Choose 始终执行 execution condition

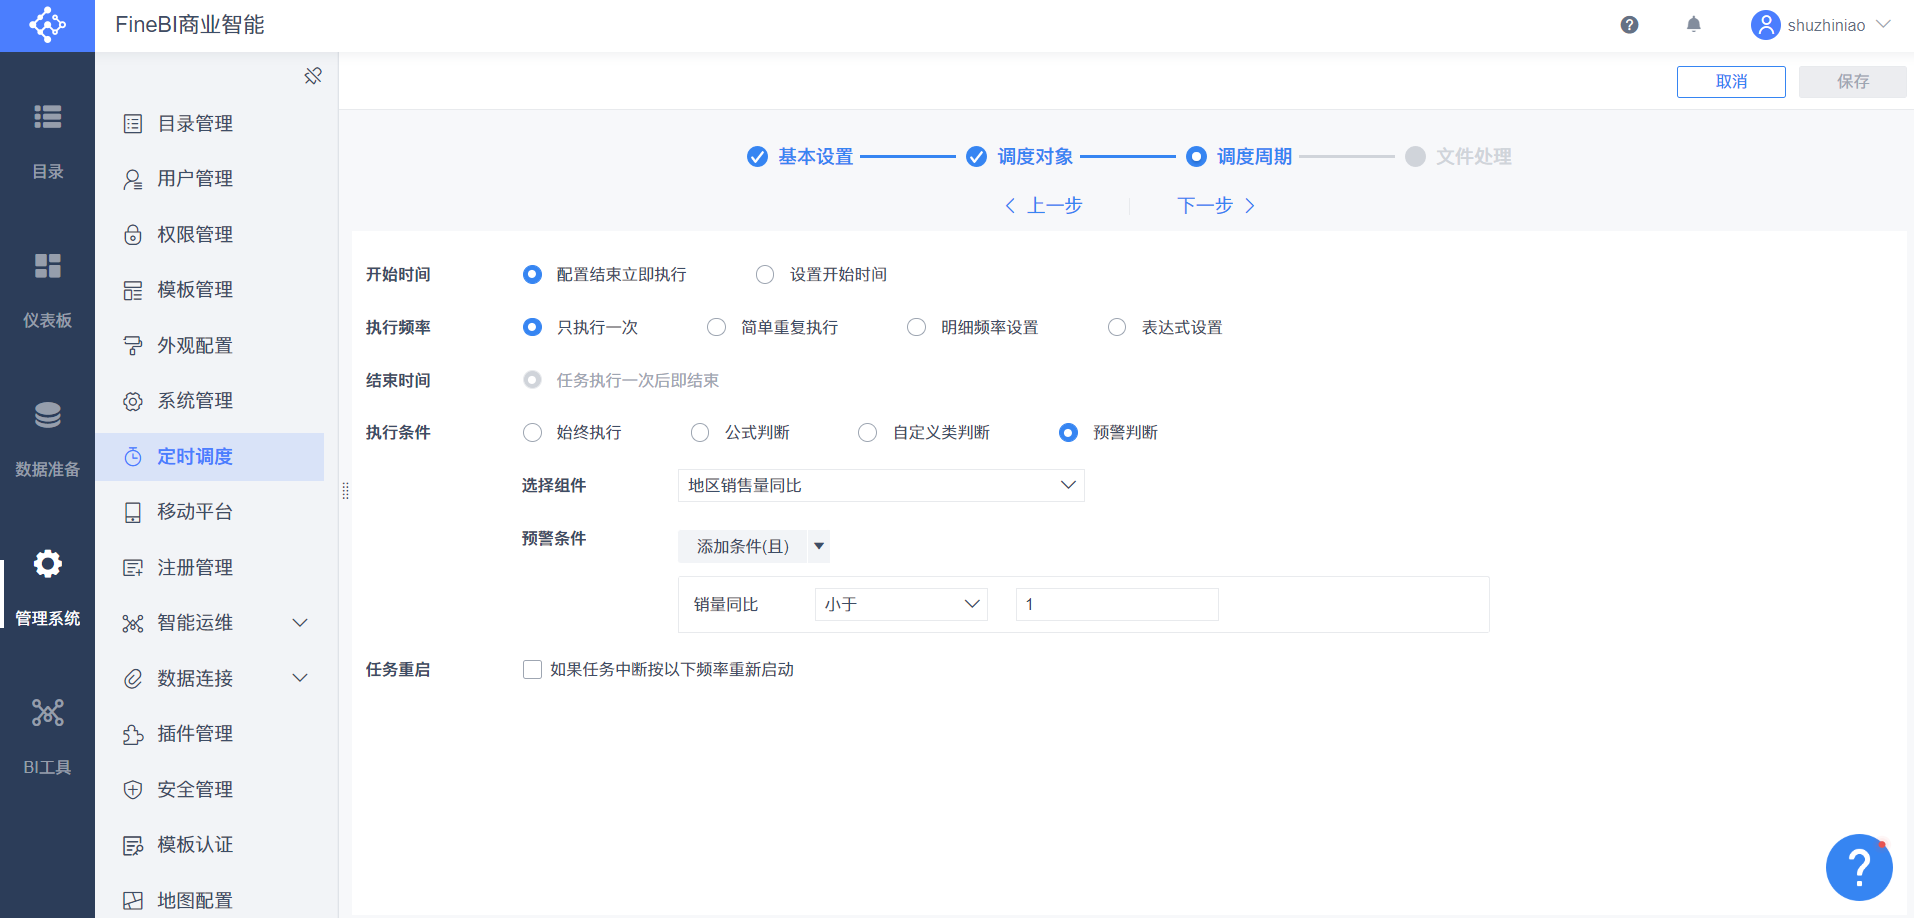pos(532,433)
